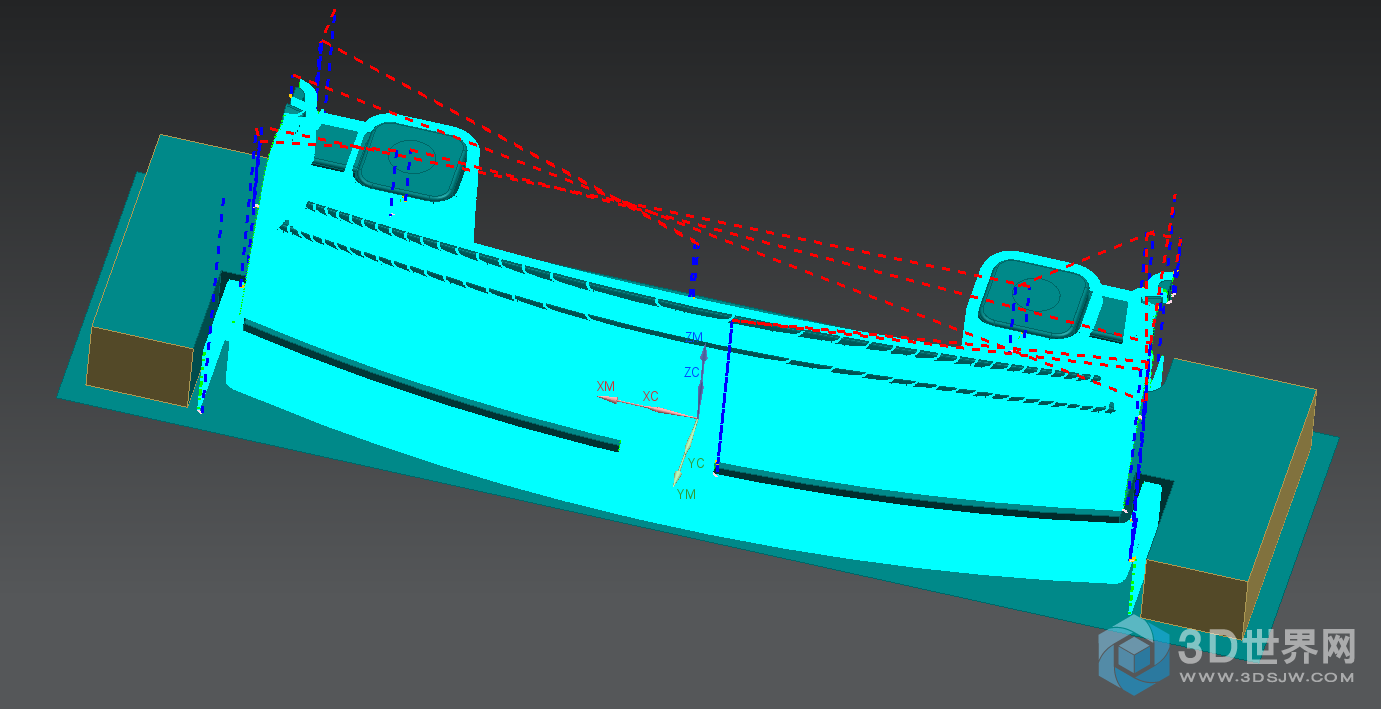Click the XM axis label
The image size is (1381, 709).
pyautogui.click(x=605, y=386)
